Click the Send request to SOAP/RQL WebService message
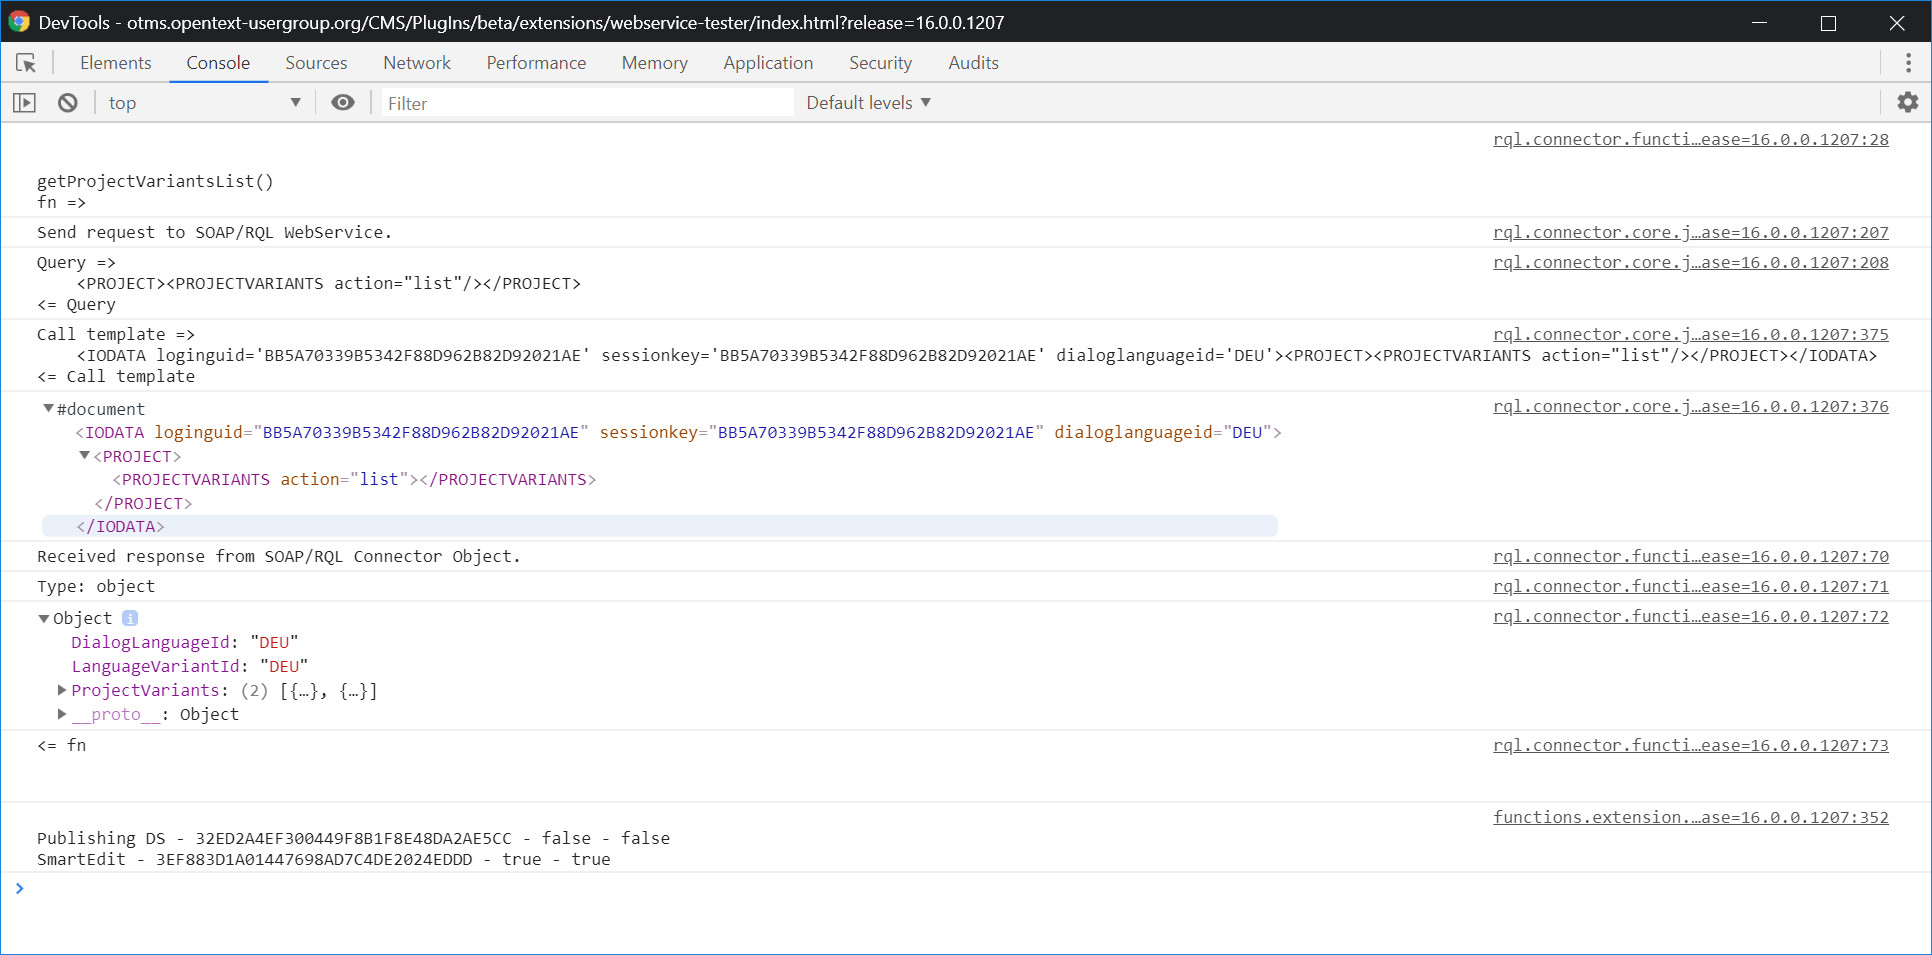Screen dimensions: 1932x955 [214, 232]
